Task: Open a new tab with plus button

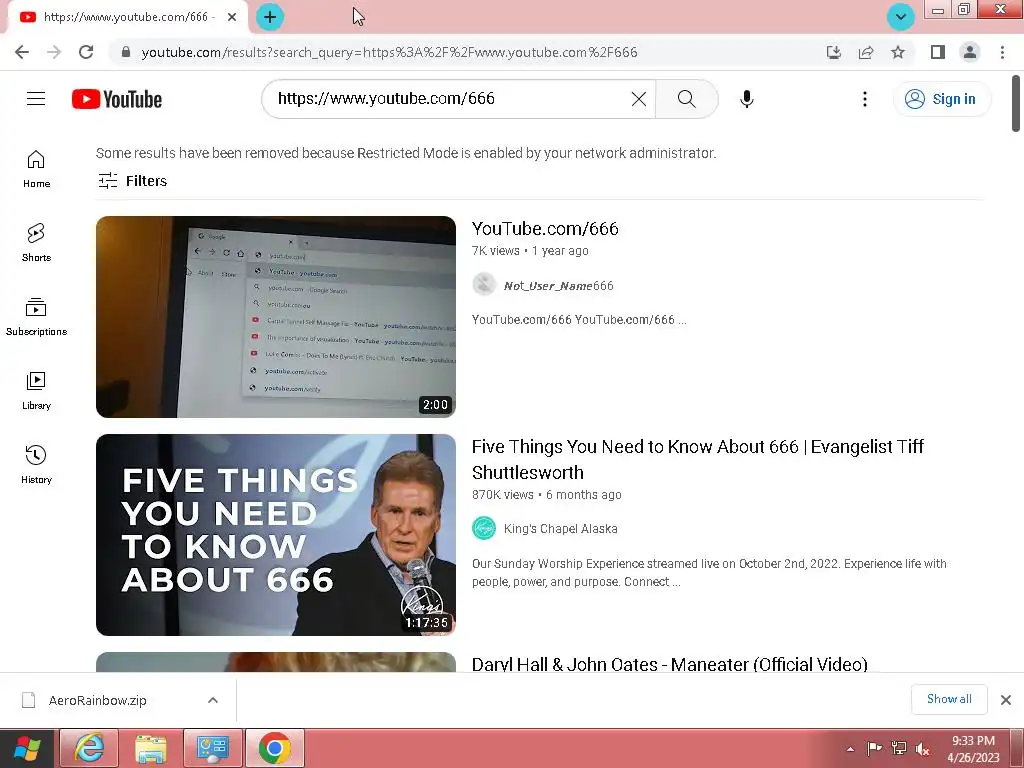Action: coord(269,17)
